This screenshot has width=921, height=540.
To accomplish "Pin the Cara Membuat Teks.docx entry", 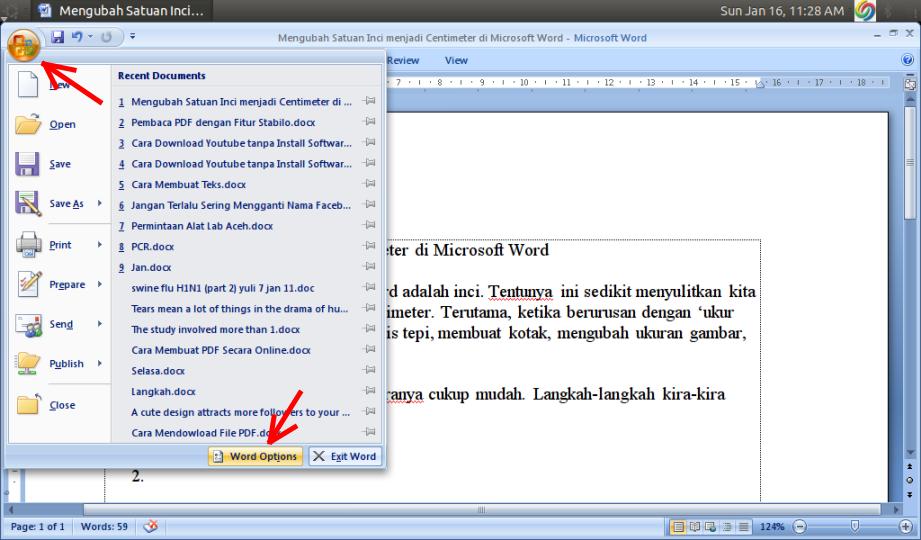I will coord(369,183).
